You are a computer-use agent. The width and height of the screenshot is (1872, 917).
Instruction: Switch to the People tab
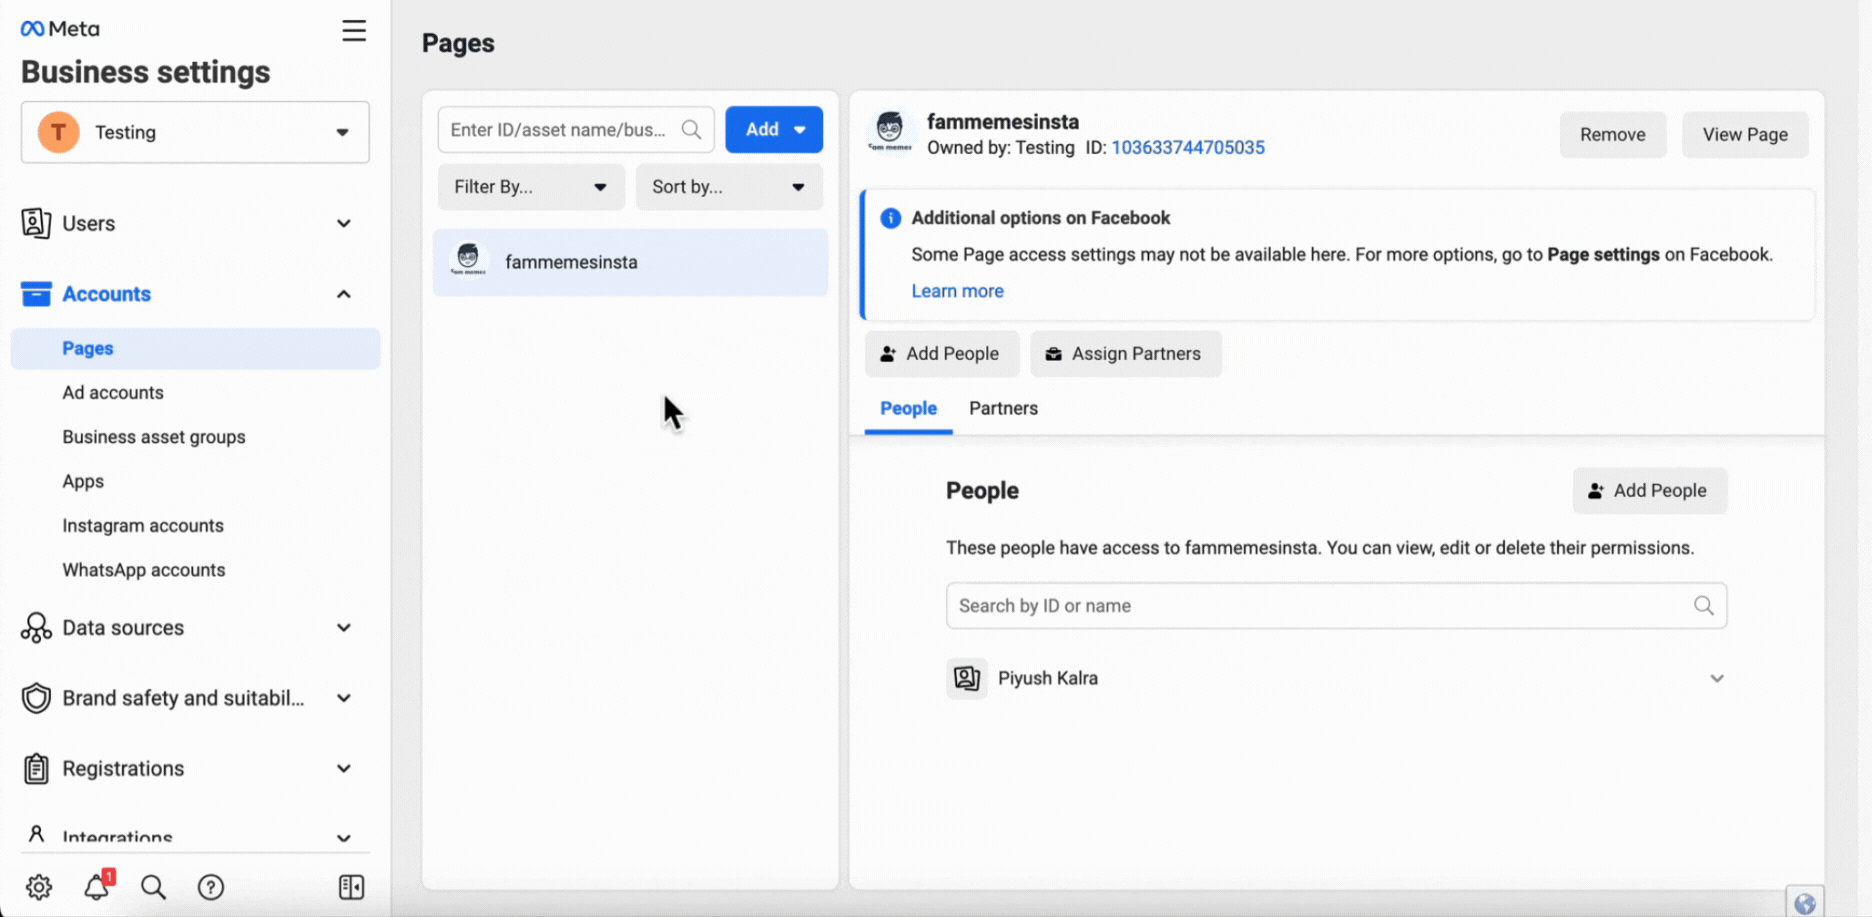[x=908, y=408]
